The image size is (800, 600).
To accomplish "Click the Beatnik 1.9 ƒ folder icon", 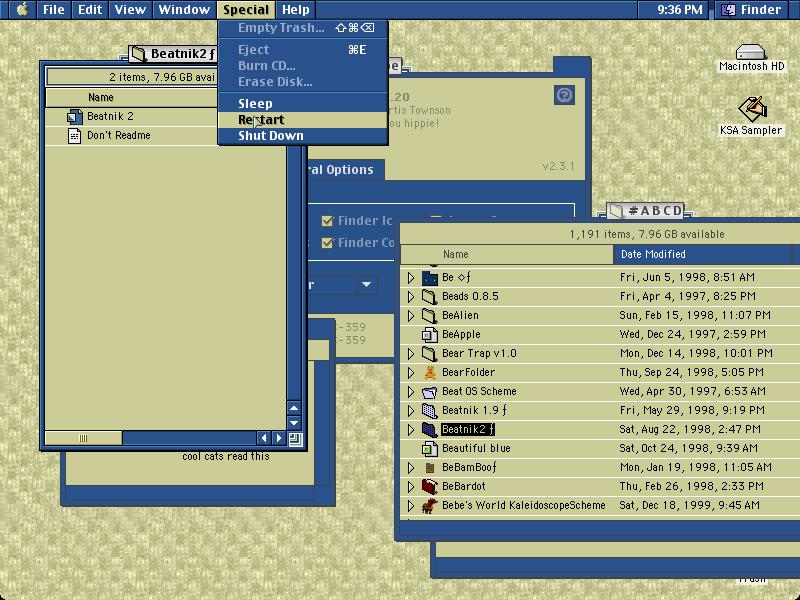I will pyautogui.click(x=430, y=411).
